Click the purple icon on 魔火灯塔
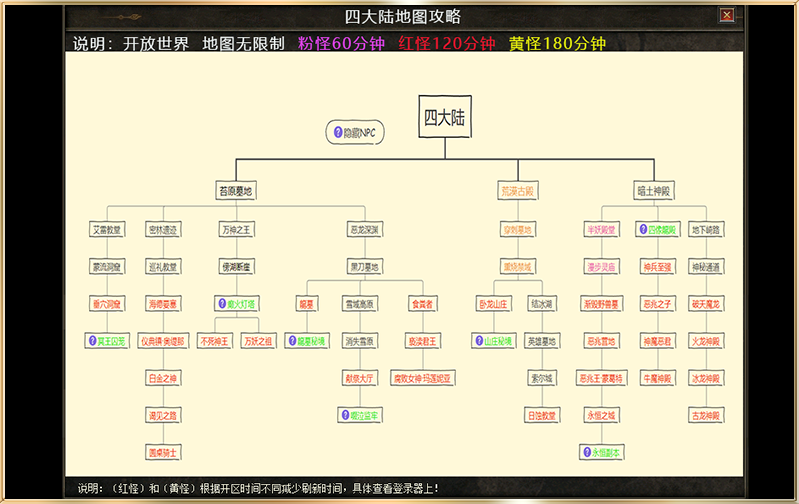Image resolution: width=799 pixels, height=504 pixels. [x=221, y=303]
